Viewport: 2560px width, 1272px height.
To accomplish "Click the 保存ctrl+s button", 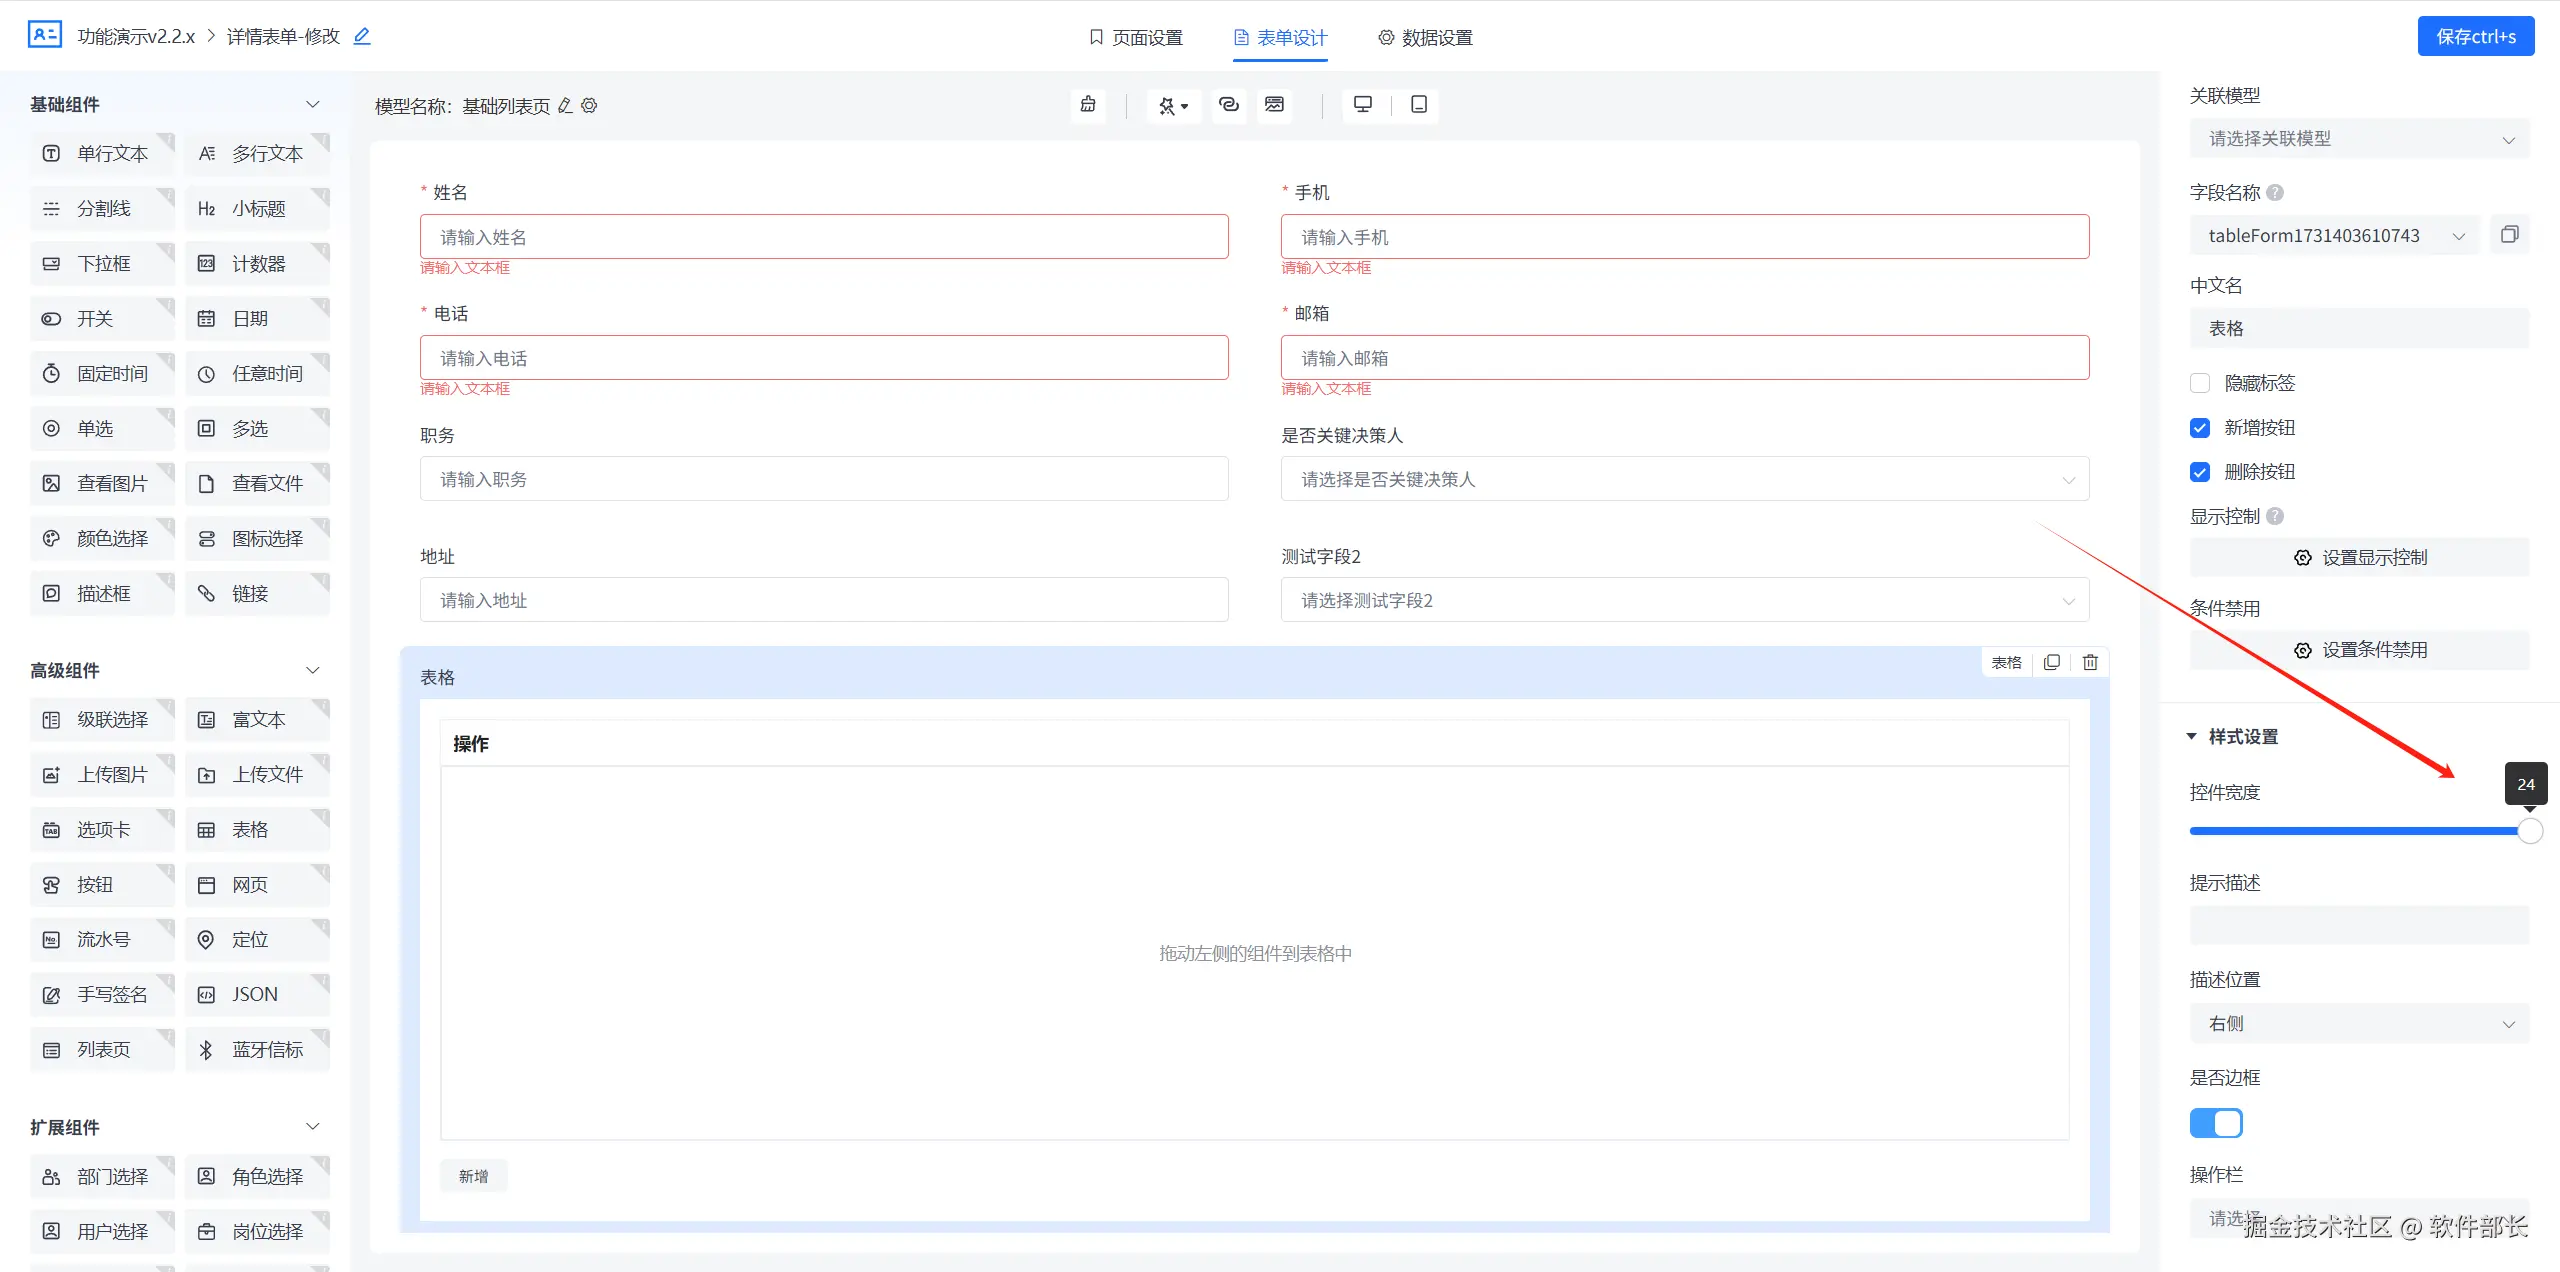I will click(x=2475, y=37).
